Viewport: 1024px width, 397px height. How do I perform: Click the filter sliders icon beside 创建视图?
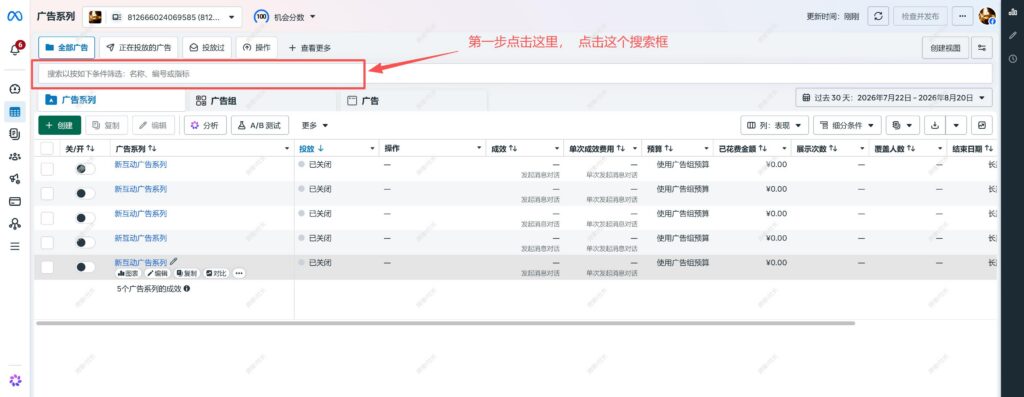pyautogui.click(x=982, y=48)
